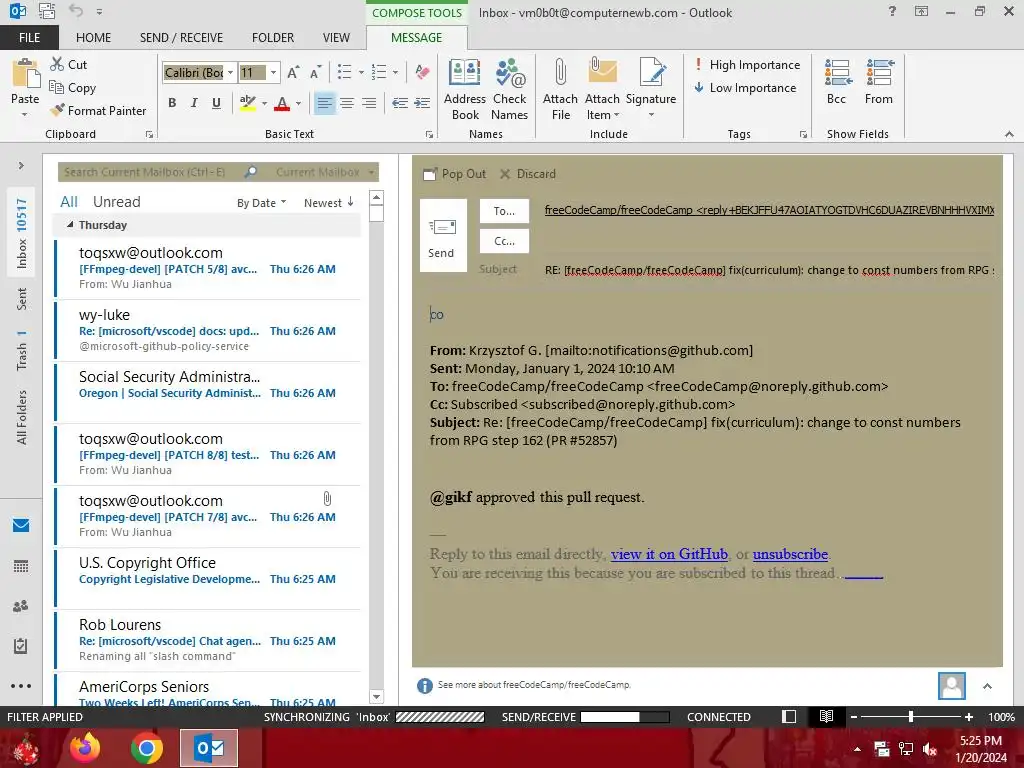Screen dimensions: 1024x768
Task: Toggle Bold formatting
Action: coord(172,103)
